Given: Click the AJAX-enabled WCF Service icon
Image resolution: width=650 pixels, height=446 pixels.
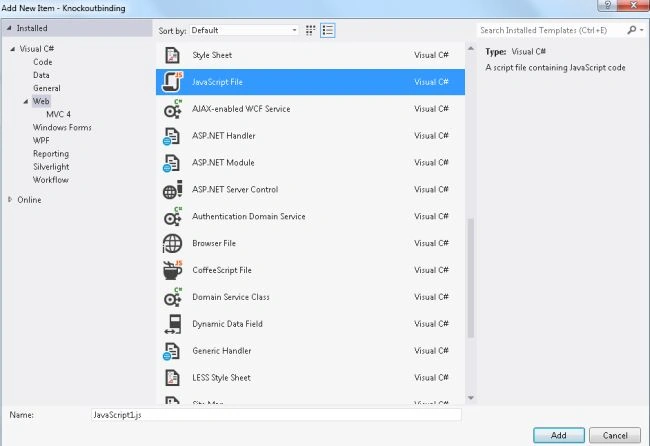Looking at the screenshot, I should click(172, 109).
